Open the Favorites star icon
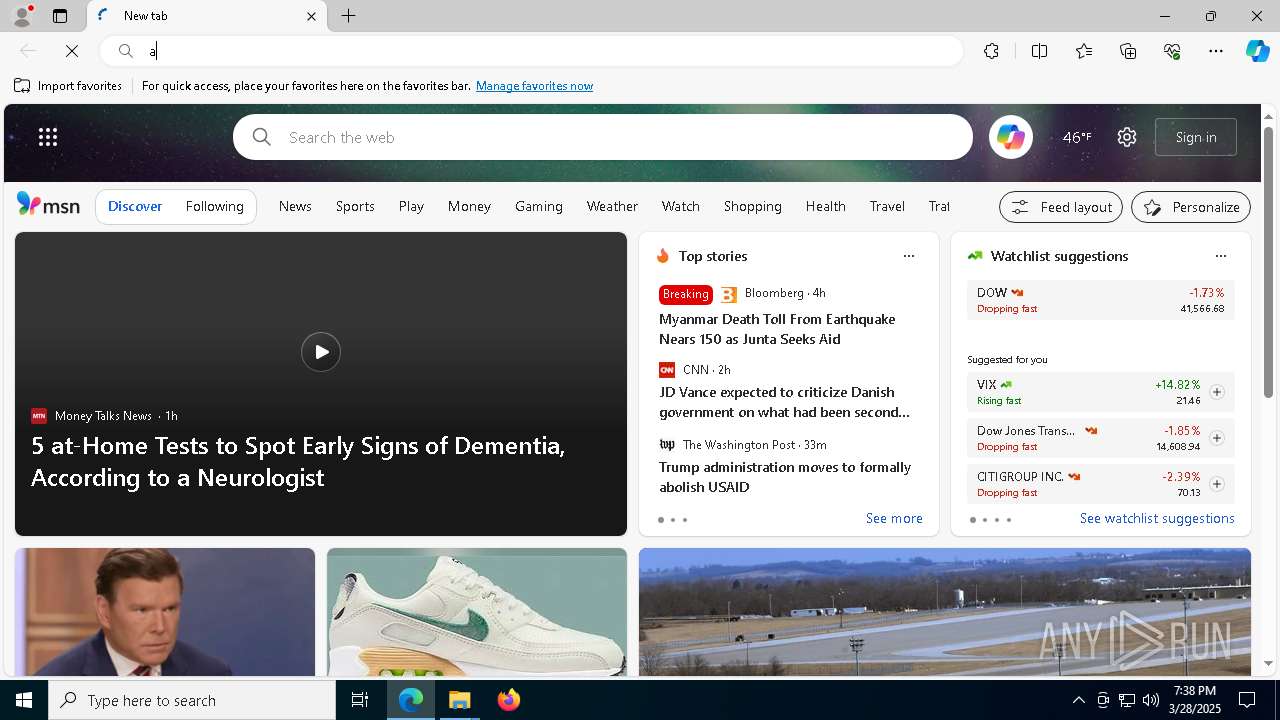The width and height of the screenshot is (1280, 720). pos(1084,51)
